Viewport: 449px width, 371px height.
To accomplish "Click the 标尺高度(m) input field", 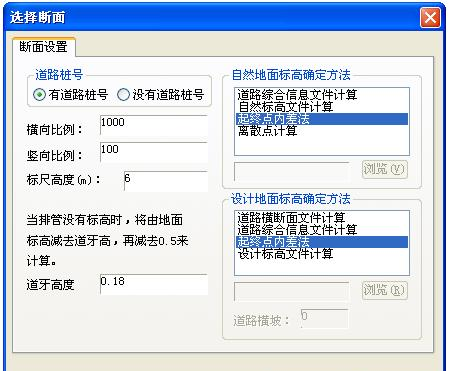I will (x=166, y=181).
